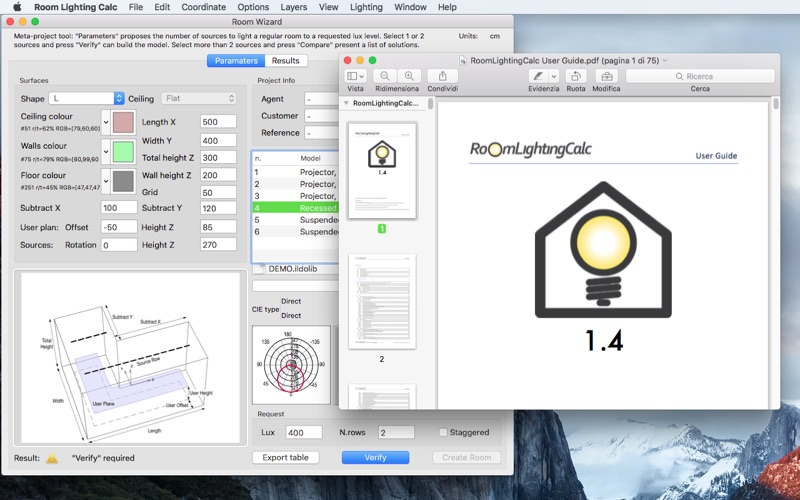This screenshot has height=500, width=800.
Task: Click the Subtract Y field
Action: click(x=218, y=208)
